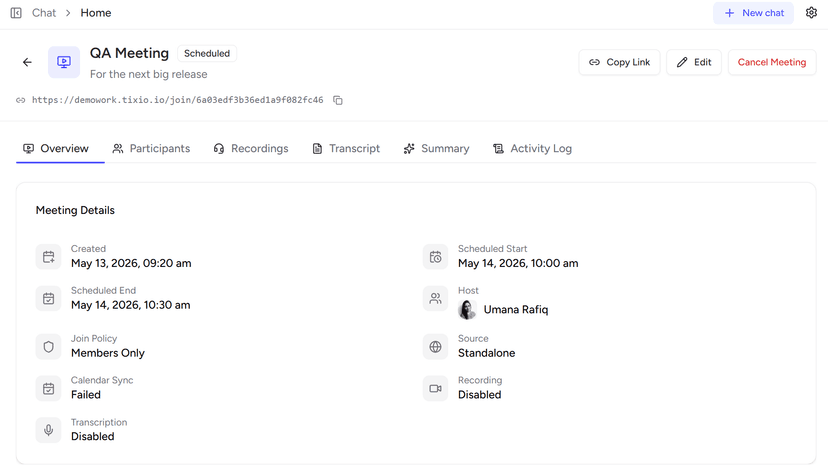
Task: Click the Host people icon
Action: (x=436, y=298)
